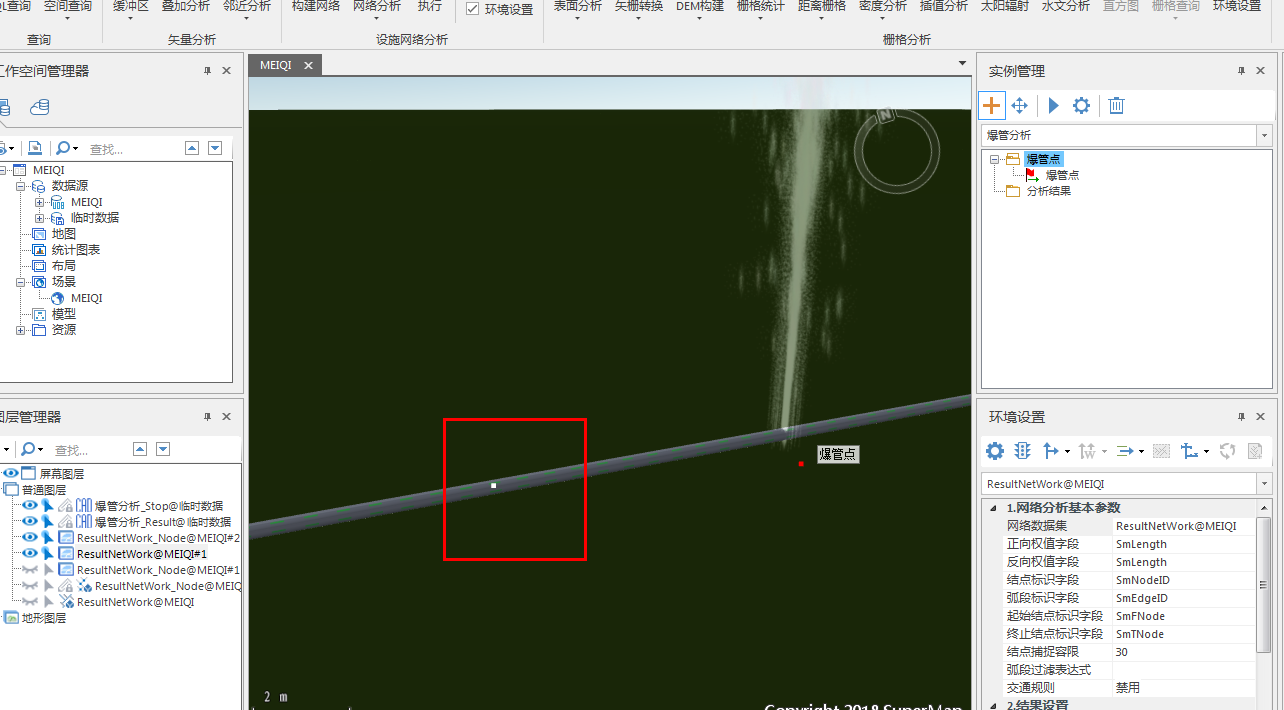The height and width of the screenshot is (710, 1284).
Task: Open 构建网络 ribbon command
Action: point(316,6)
